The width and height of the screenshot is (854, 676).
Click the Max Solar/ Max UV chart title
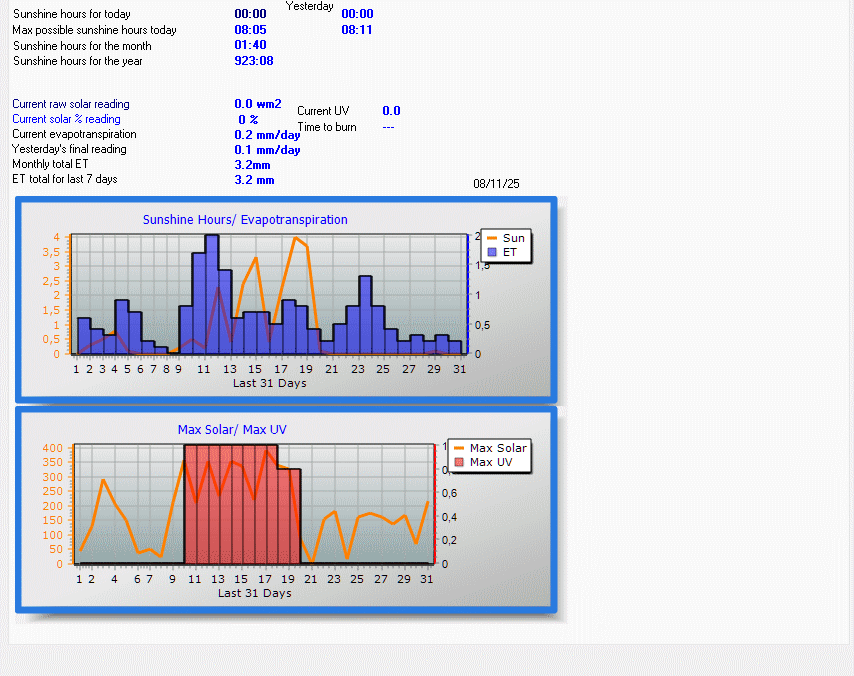coord(232,430)
